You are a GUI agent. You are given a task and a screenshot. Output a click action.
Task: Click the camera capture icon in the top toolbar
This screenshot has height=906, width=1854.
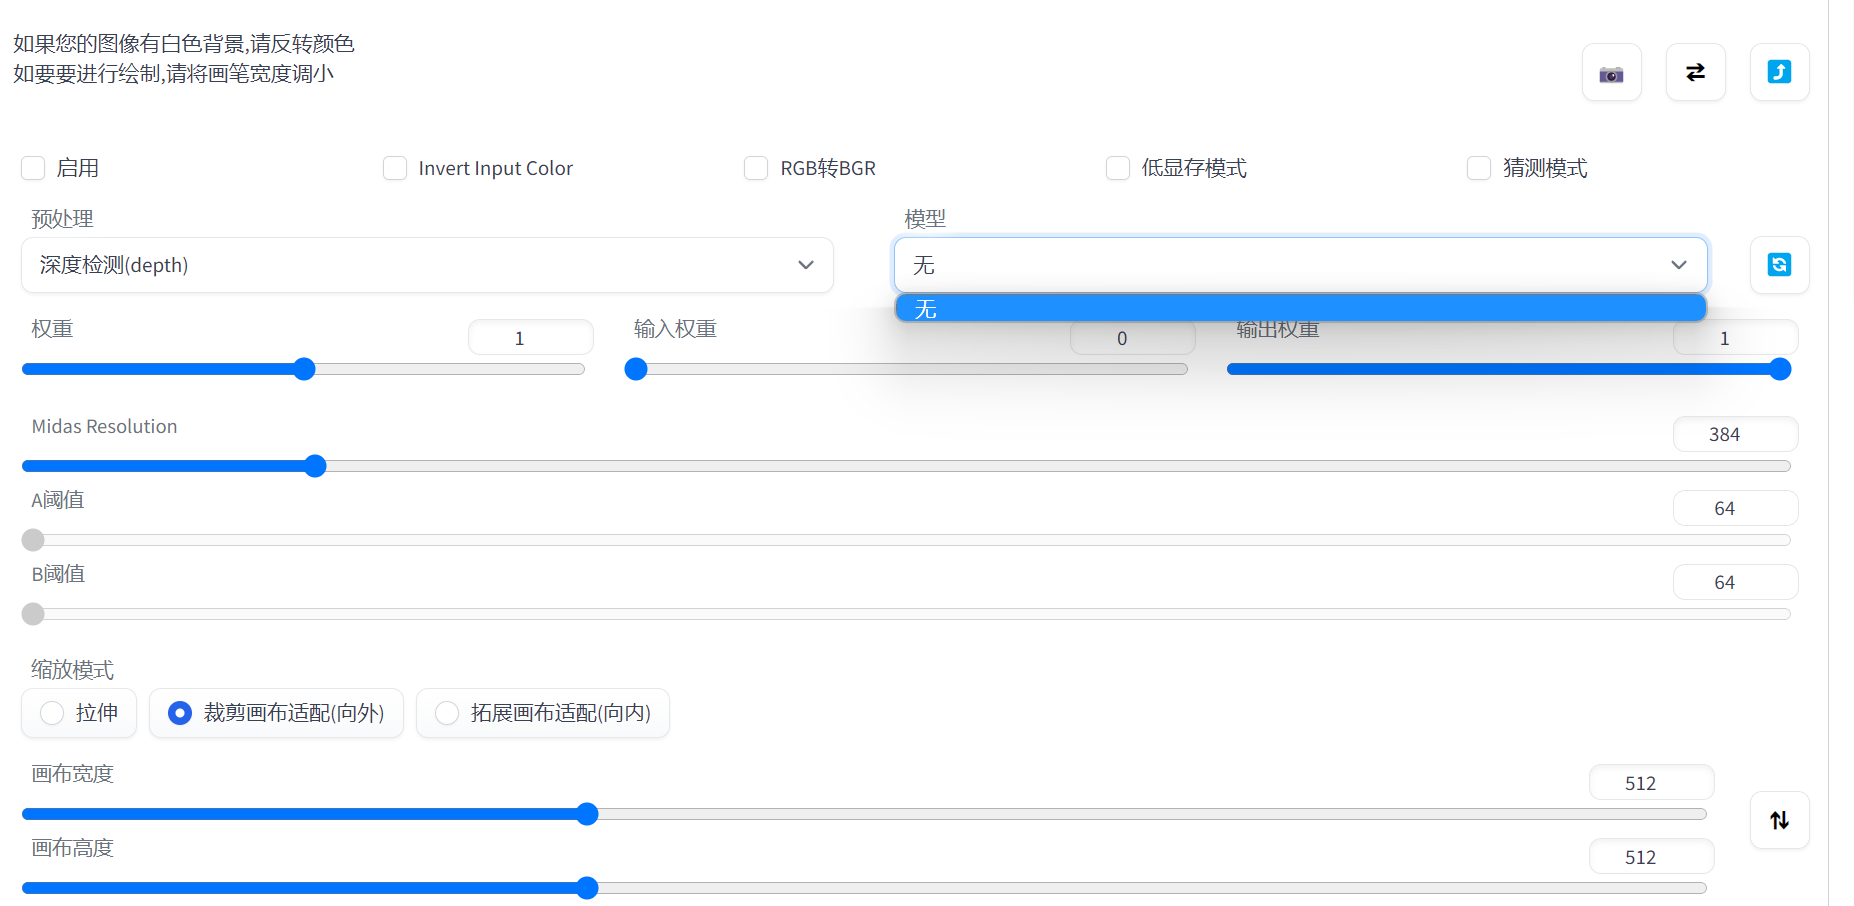(x=1611, y=72)
